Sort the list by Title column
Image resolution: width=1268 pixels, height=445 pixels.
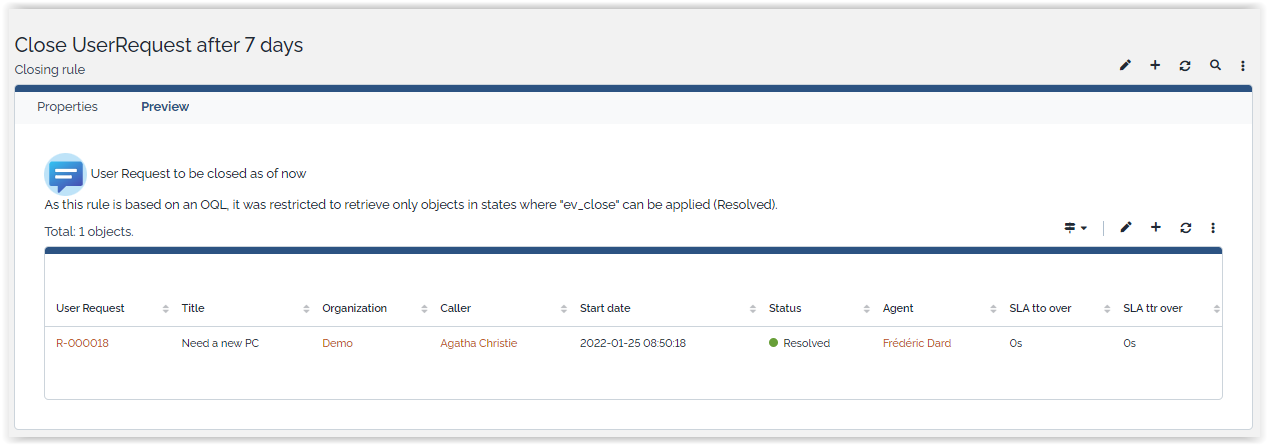(x=193, y=308)
